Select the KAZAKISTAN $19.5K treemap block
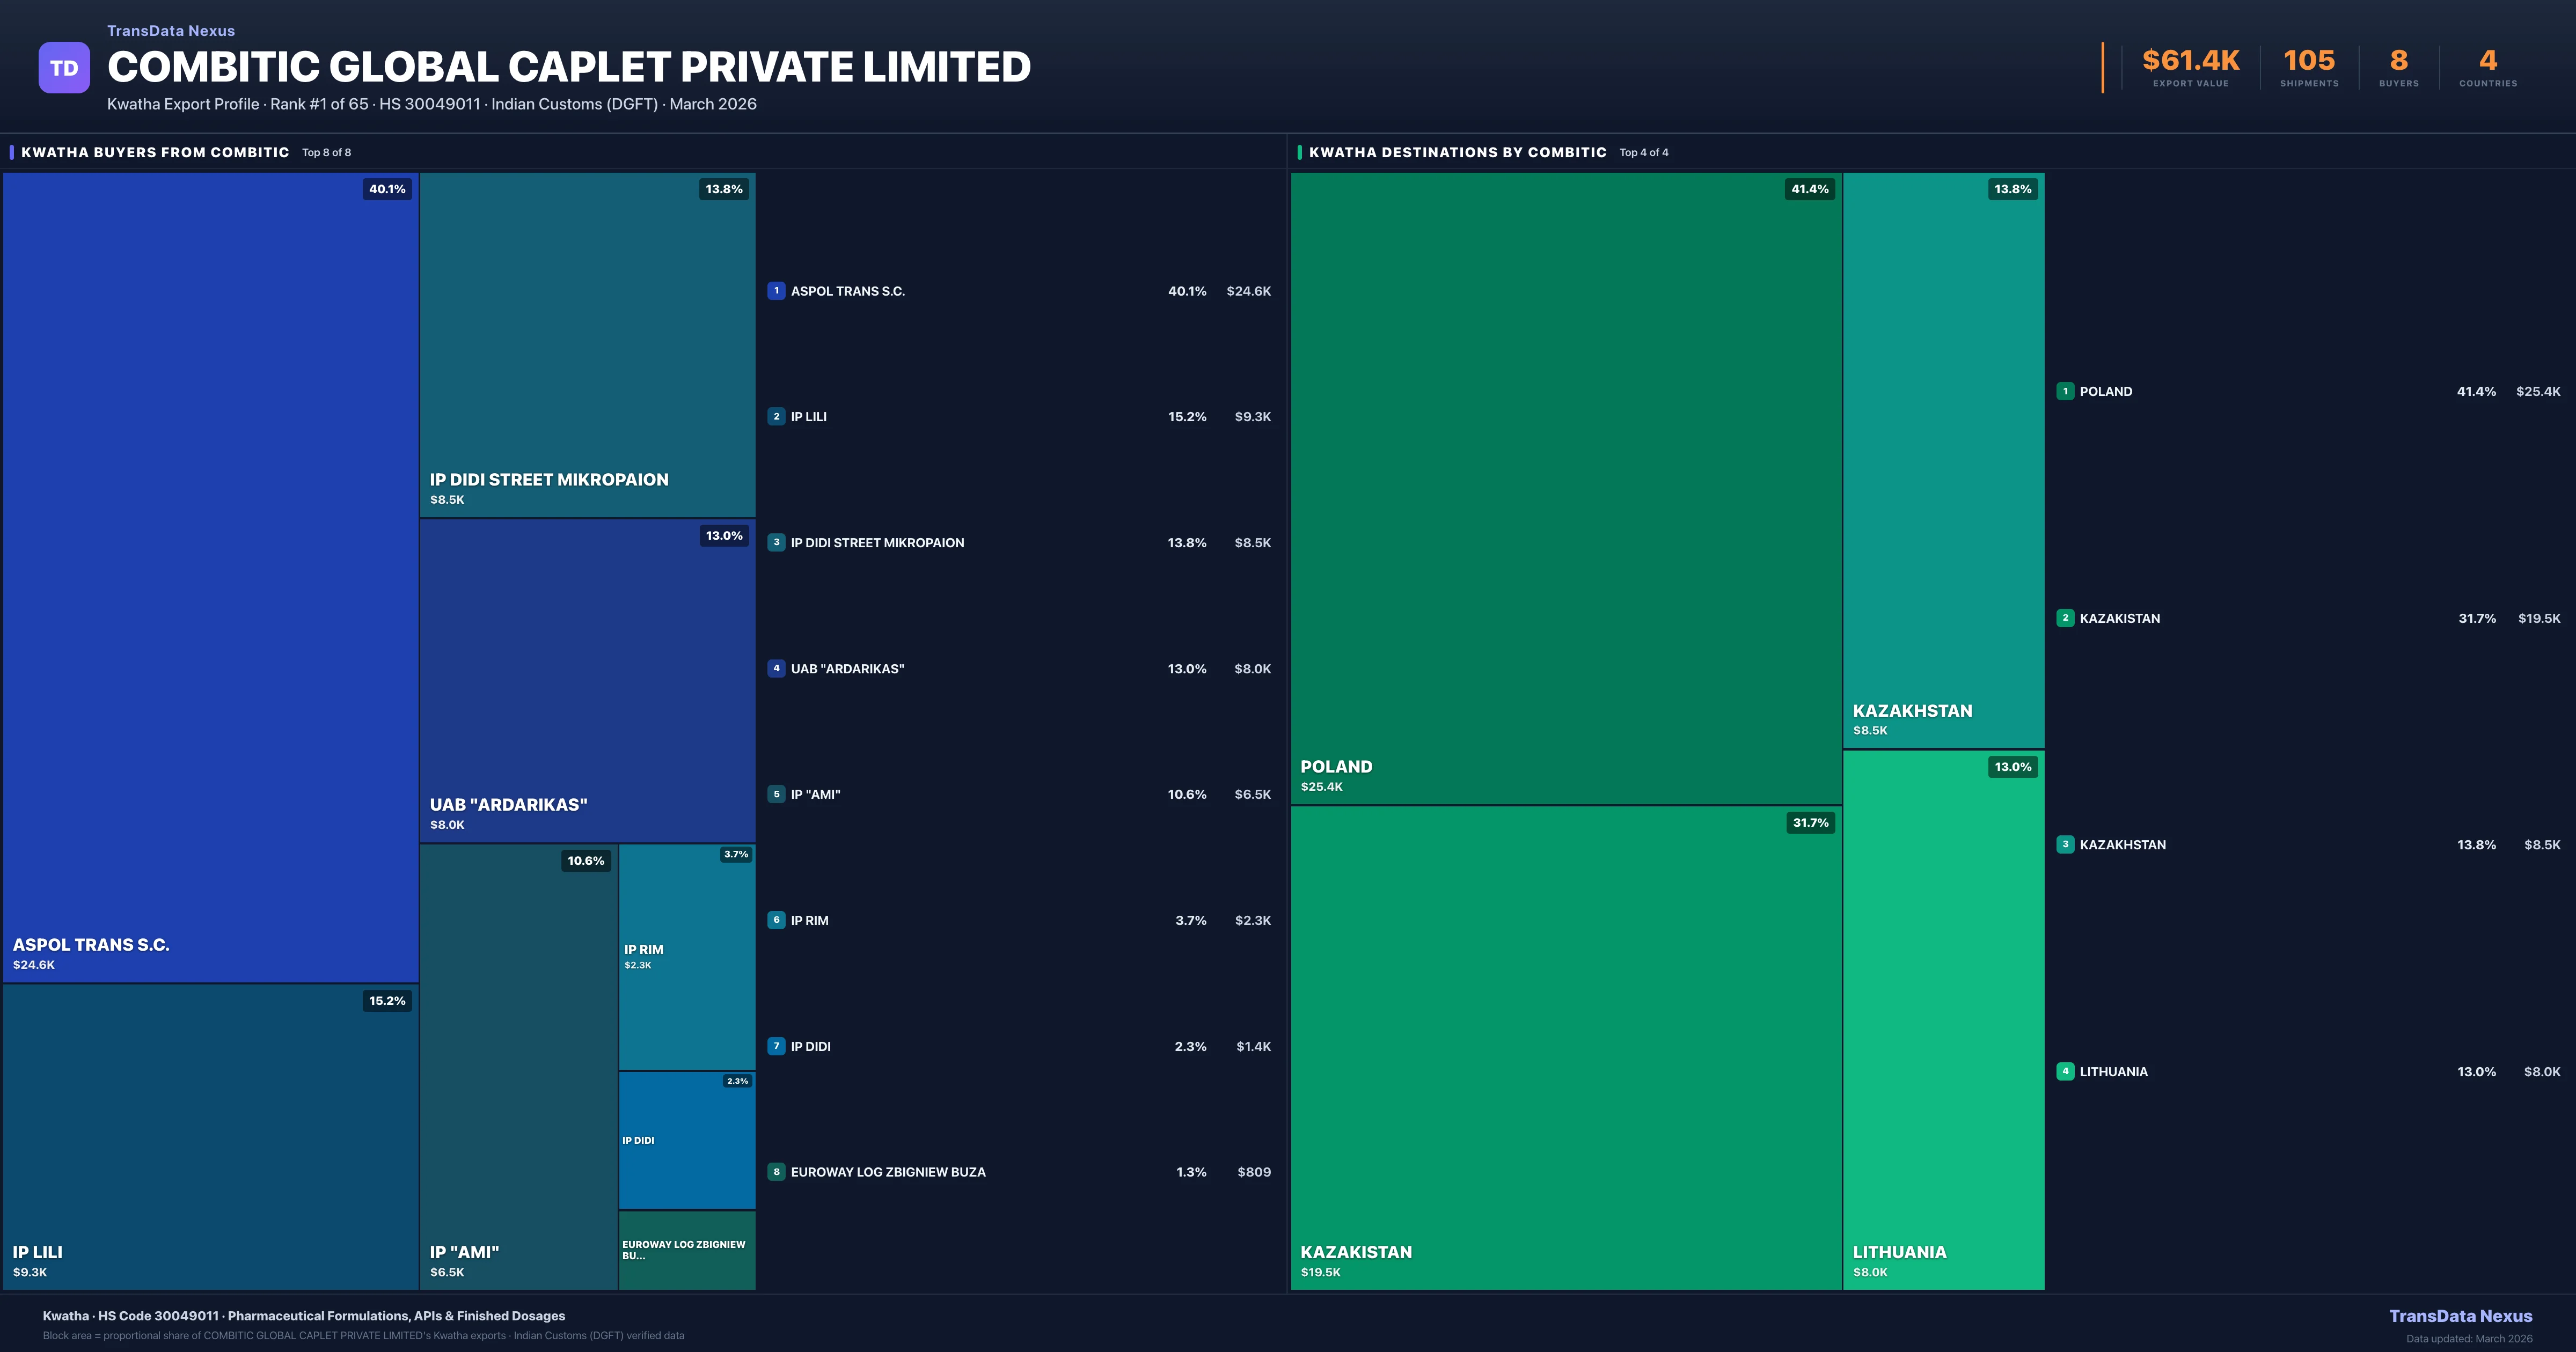Viewport: 2576px width, 1352px height. [1565, 1047]
